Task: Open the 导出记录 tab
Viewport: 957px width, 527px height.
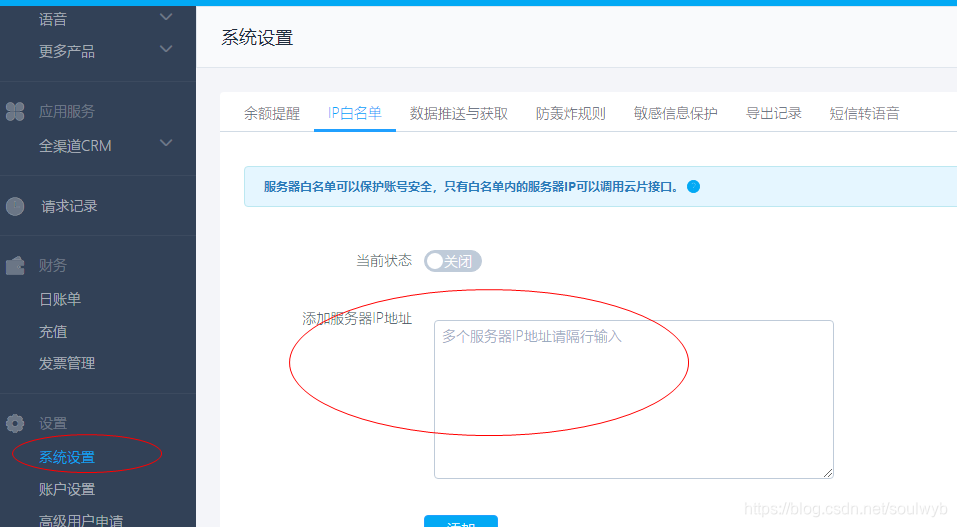Action: click(773, 114)
